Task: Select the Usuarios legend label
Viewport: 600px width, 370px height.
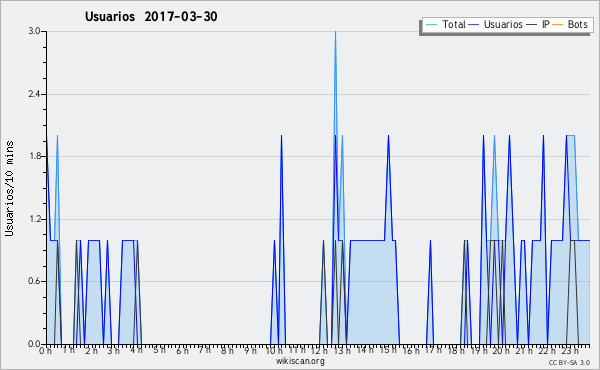Action: [503, 24]
